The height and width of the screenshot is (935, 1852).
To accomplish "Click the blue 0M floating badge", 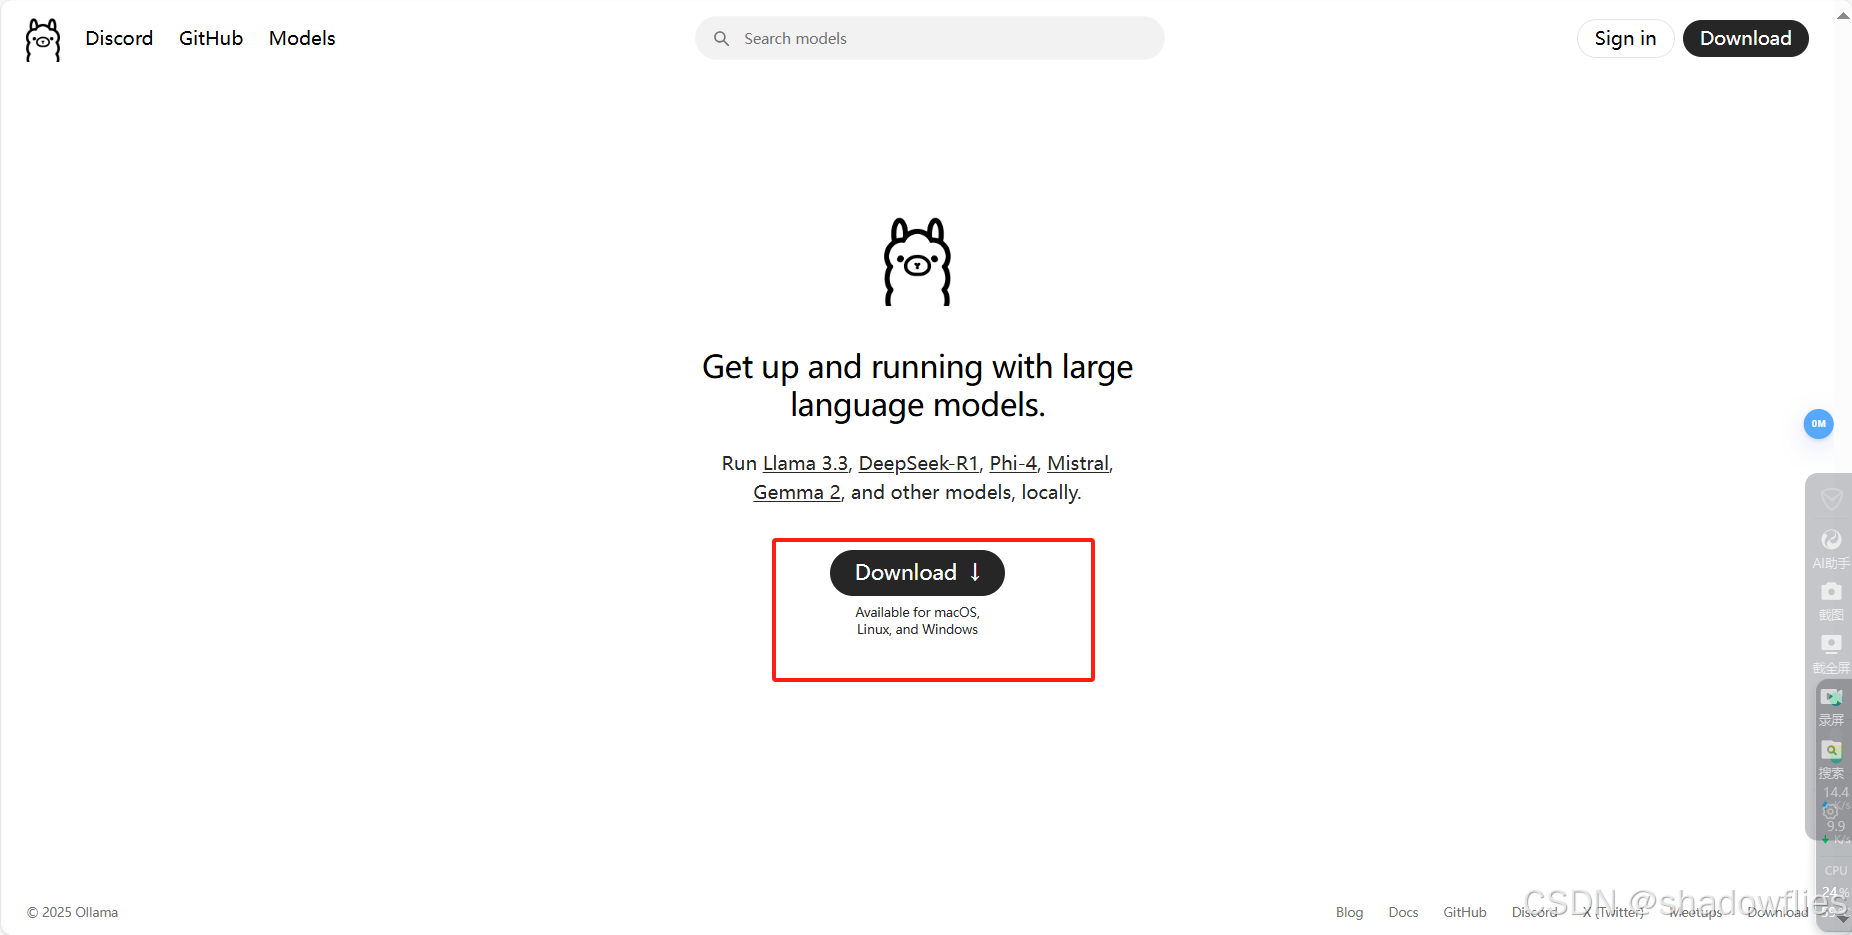I will [1818, 424].
